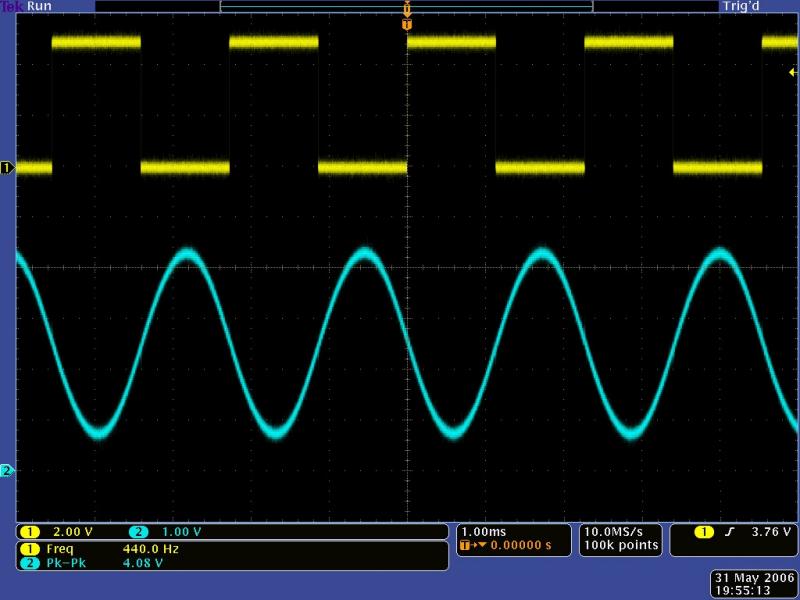Click the orange horizontal delay trigger icon
This screenshot has height=600, width=800.
point(468,546)
